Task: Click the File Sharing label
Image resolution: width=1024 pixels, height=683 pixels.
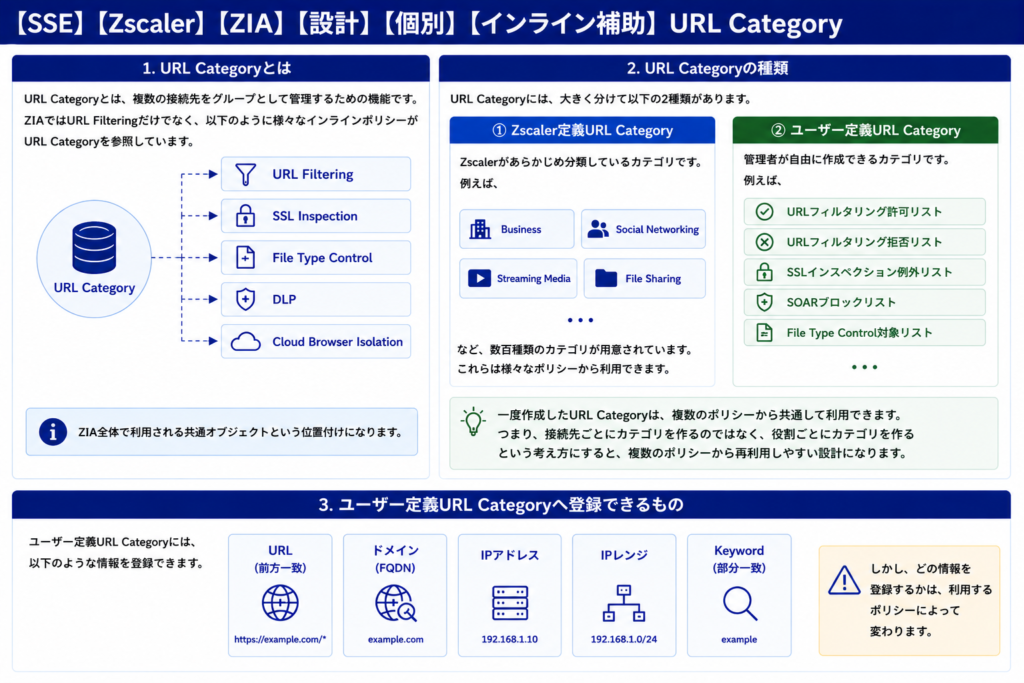Action: point(653,278)
